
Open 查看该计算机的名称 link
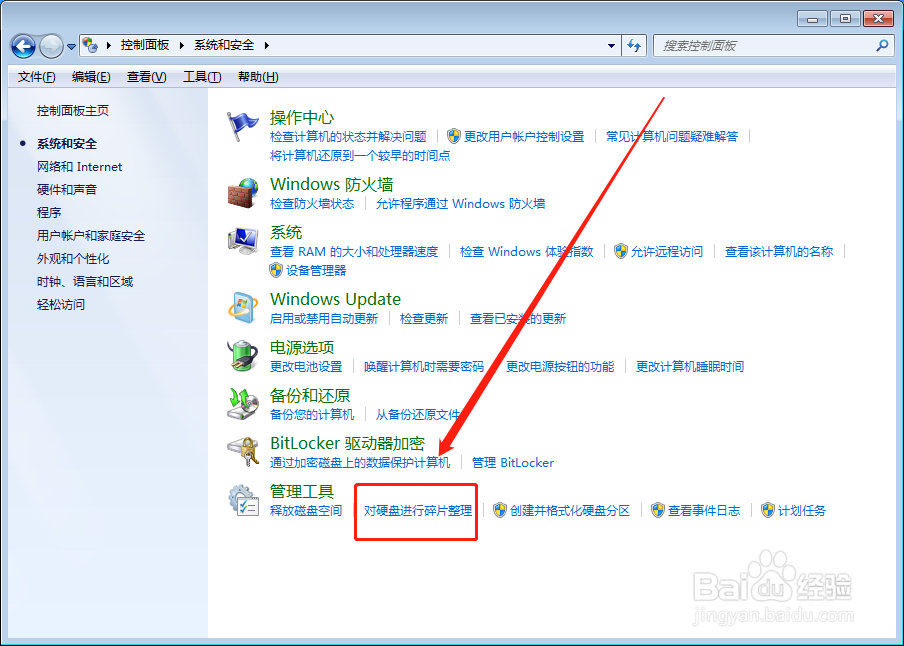(779, 252)
